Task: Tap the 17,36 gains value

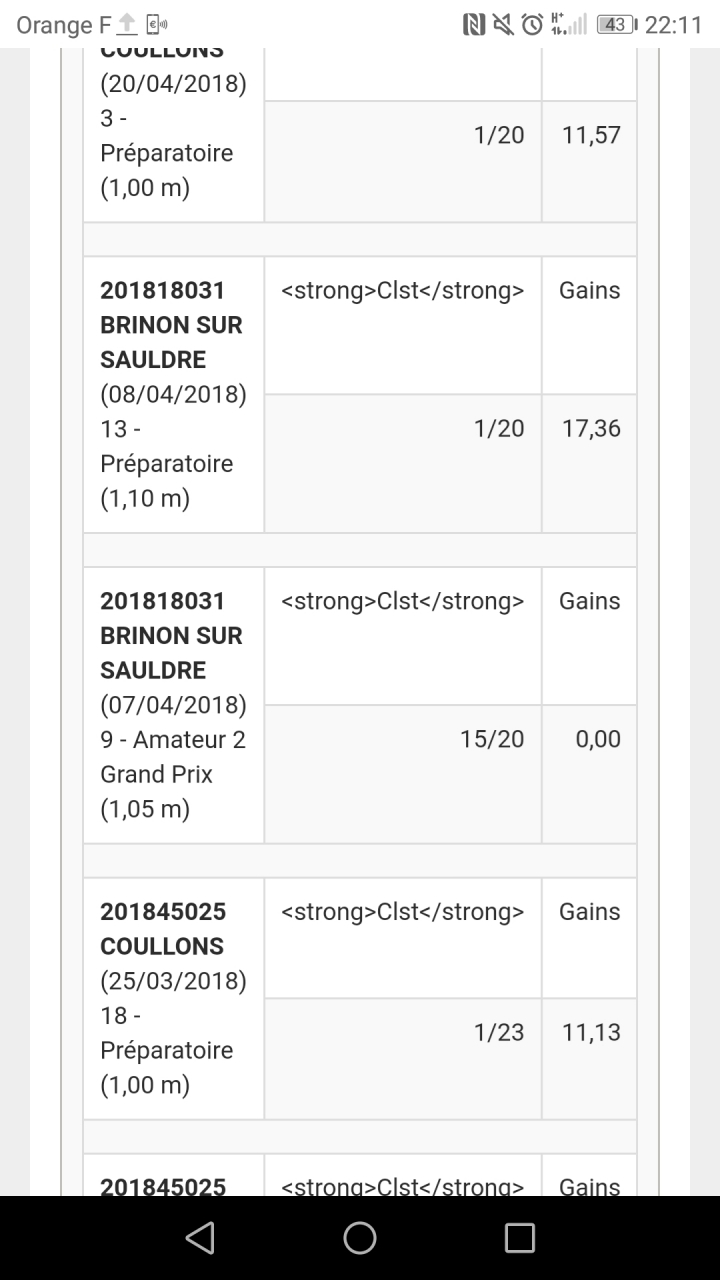Action: point(591,428)
